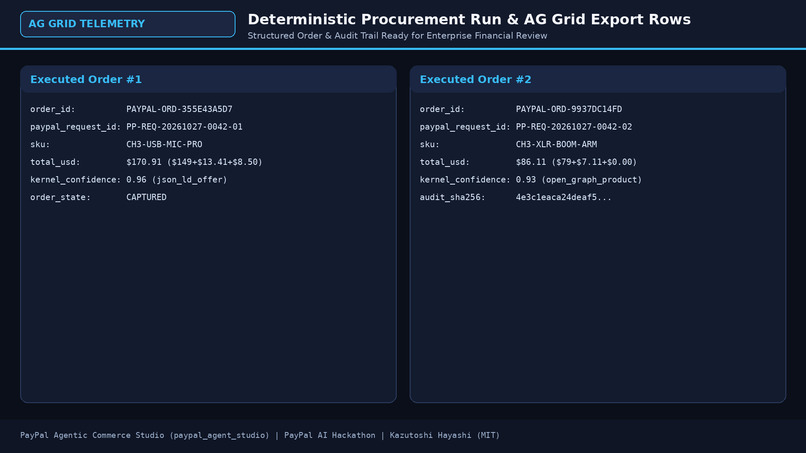Select confidence 0.96 (json_ld_offer)
The height and width of the screenshot is (453, 806).
(177, 179)
